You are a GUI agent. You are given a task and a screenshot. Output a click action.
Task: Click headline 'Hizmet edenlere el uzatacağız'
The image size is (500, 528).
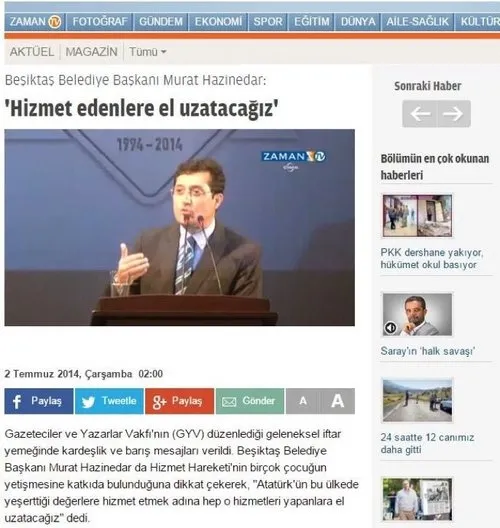coord(141,108)
